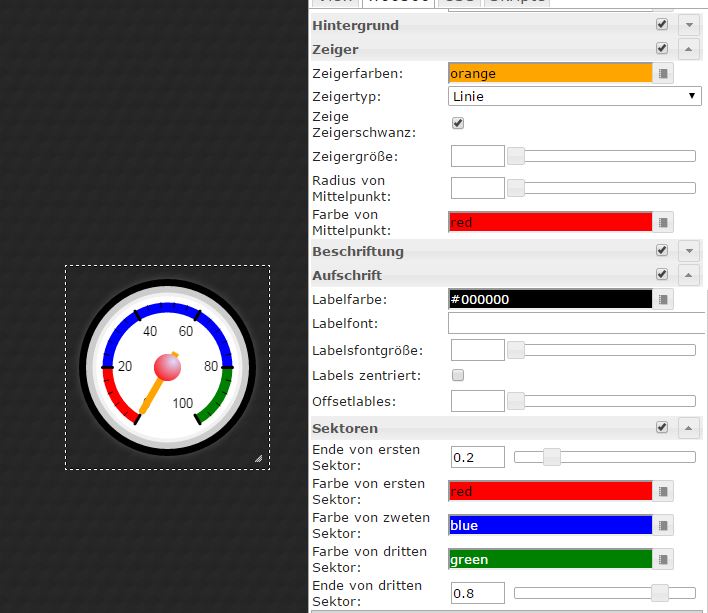Collapse the Aufschrift section arrow

[x=689, y=275]
